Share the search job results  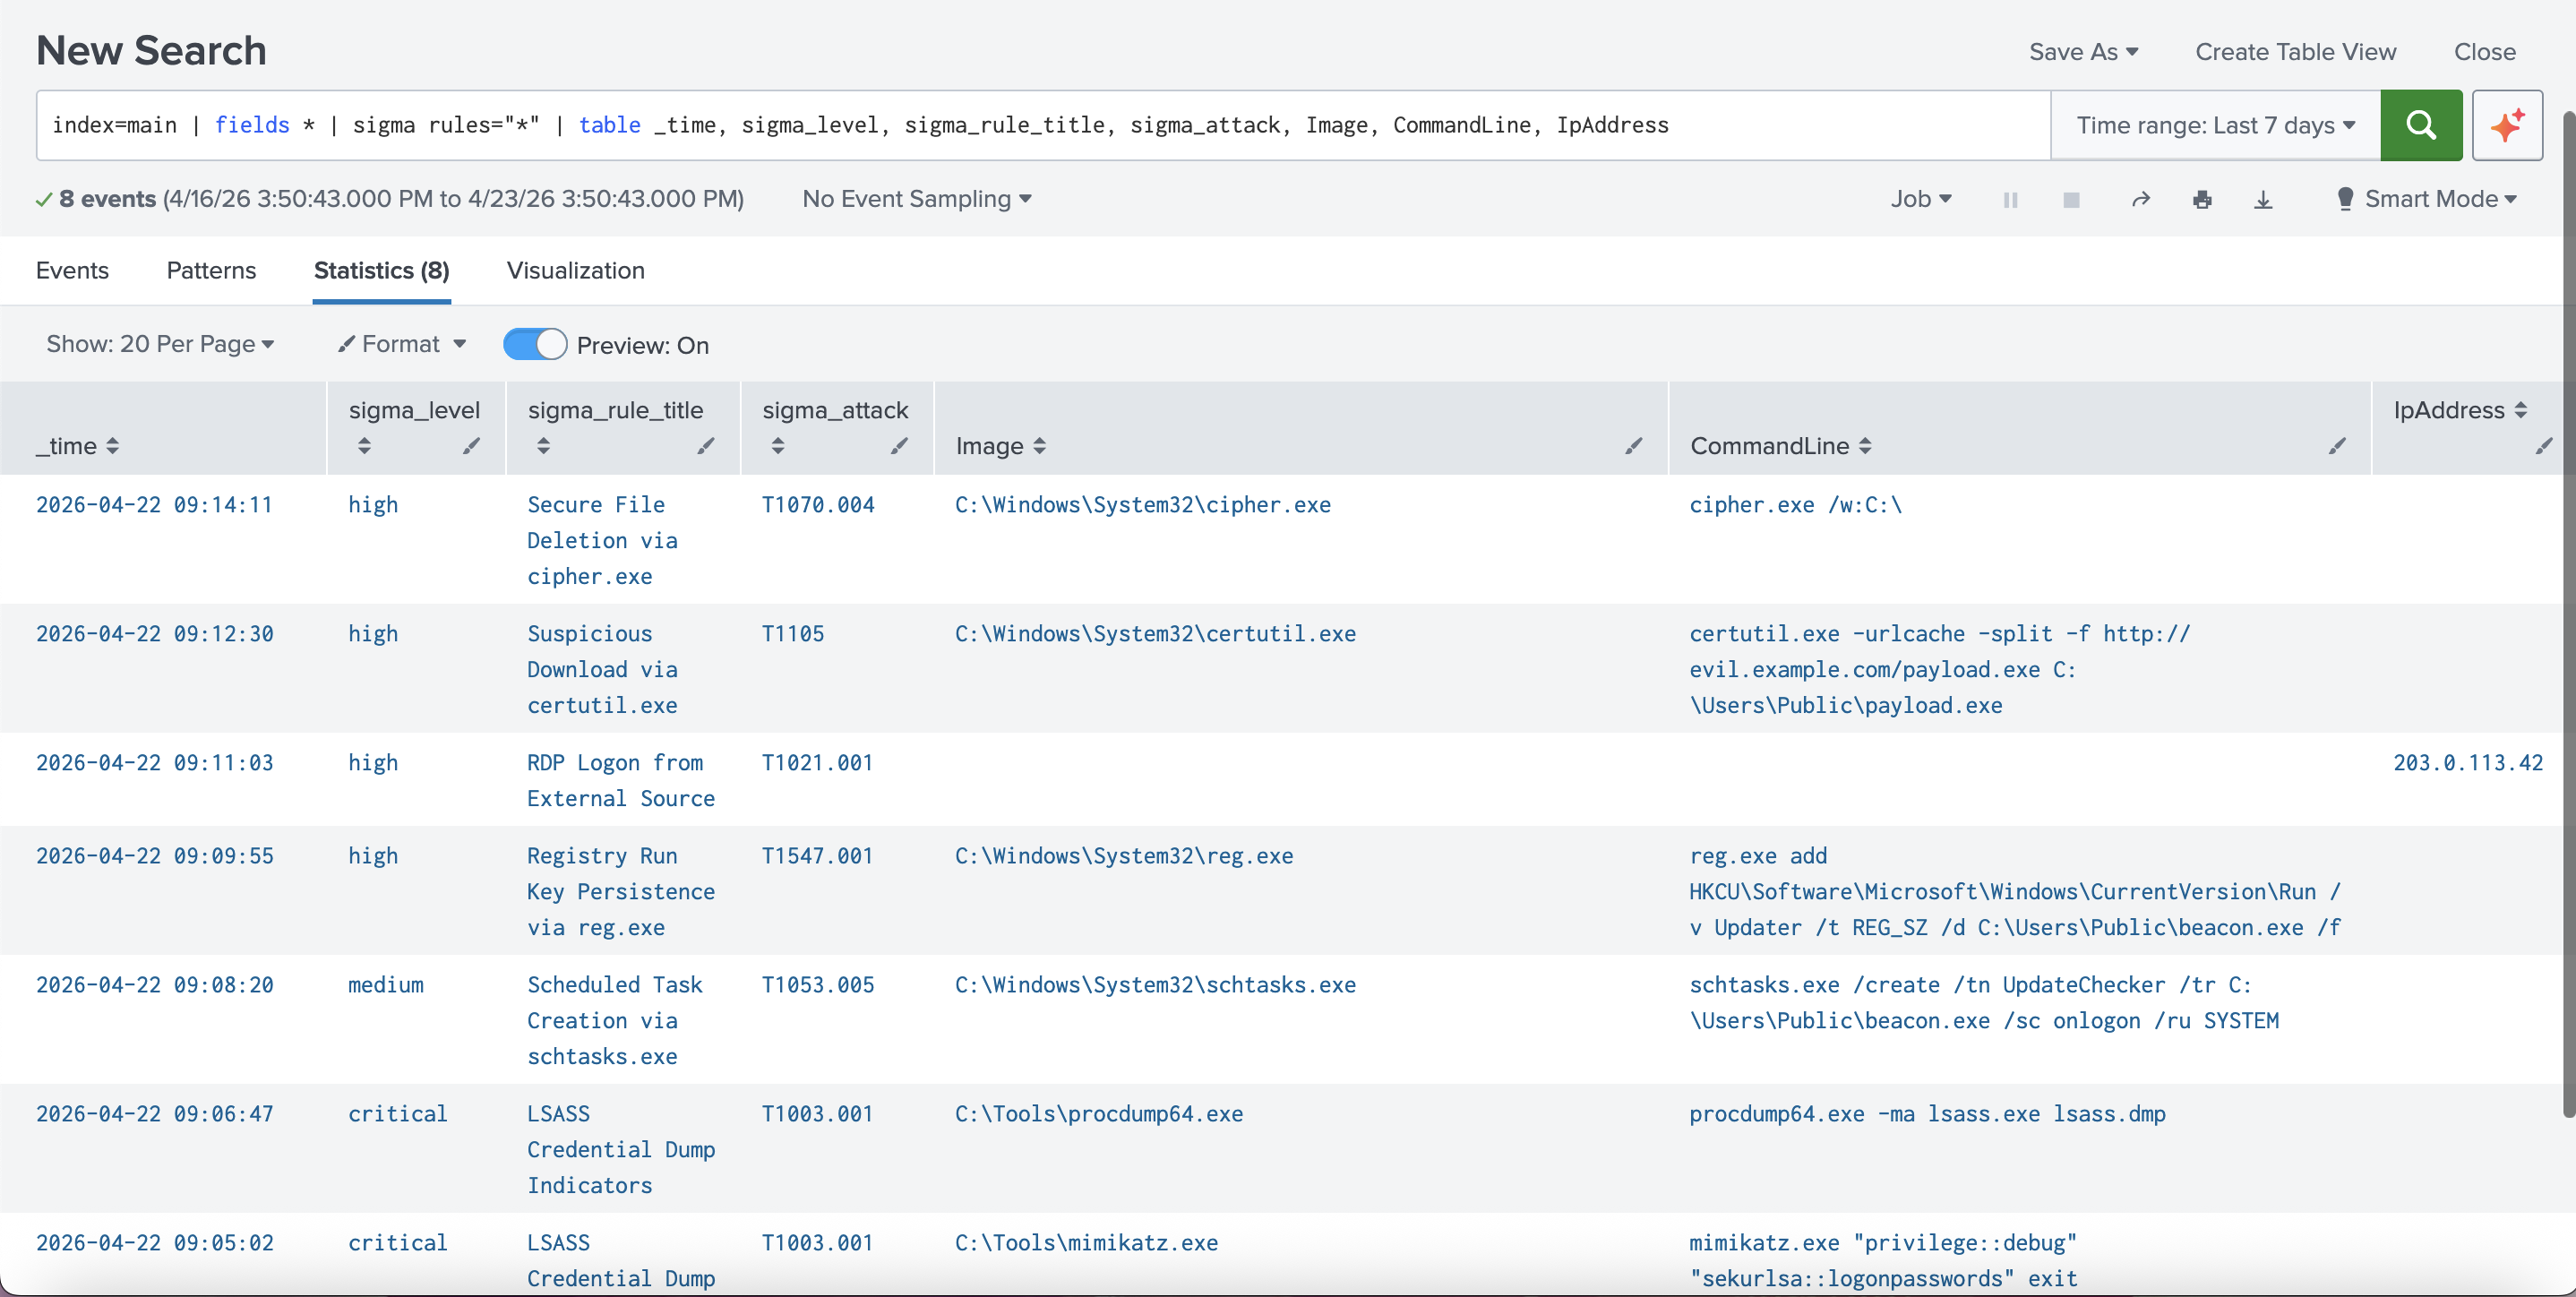[2141, 199]
